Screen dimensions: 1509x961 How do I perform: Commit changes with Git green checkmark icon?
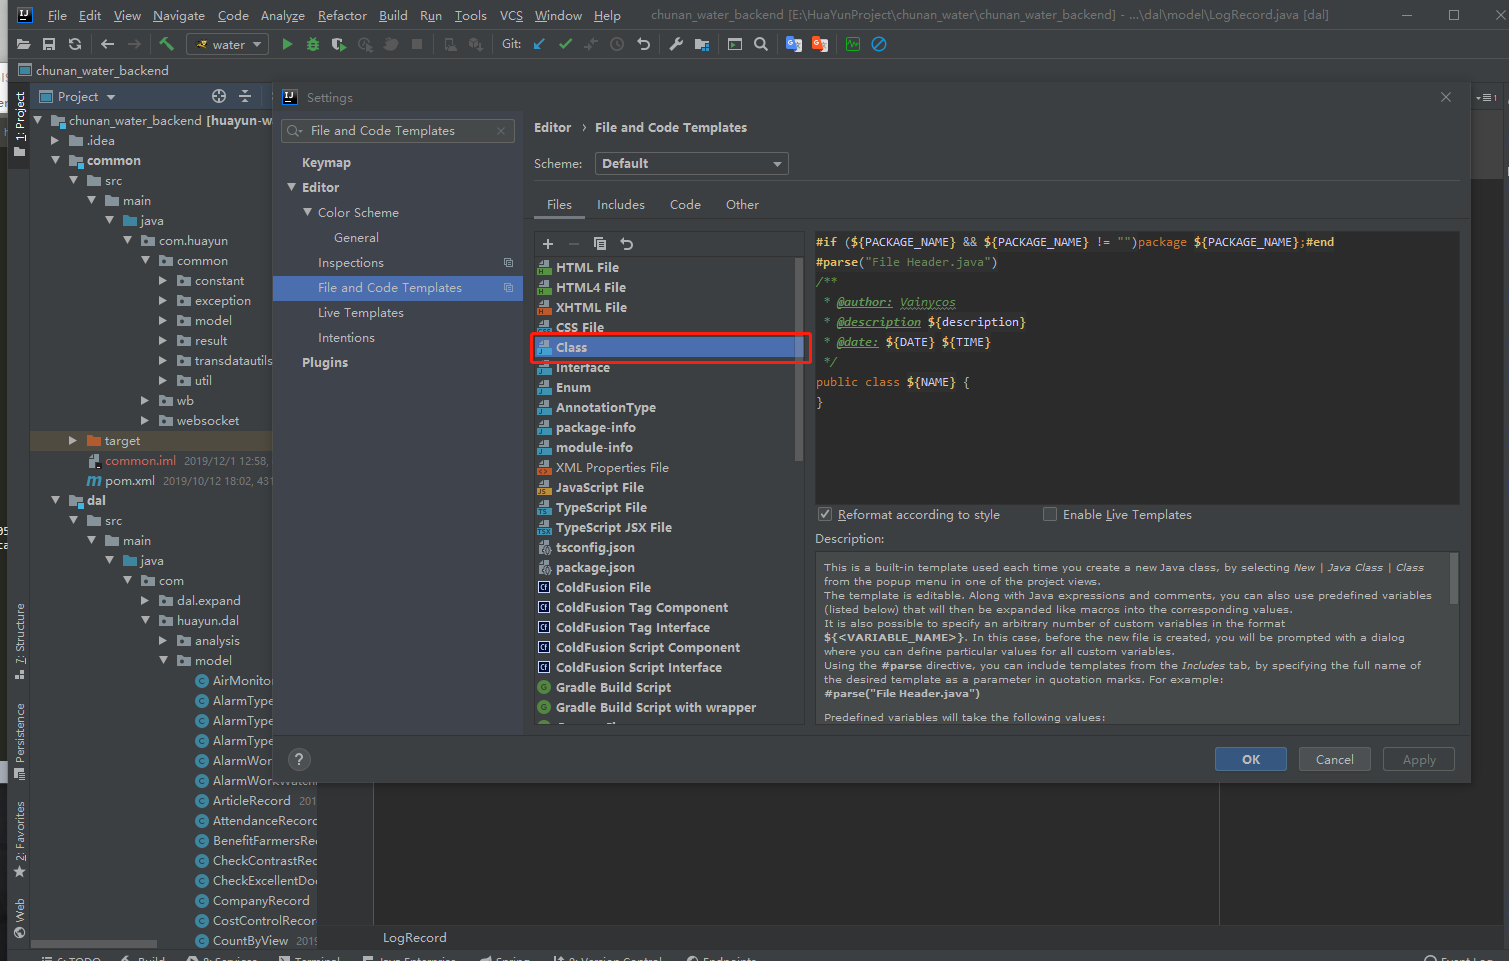[x=565, y=44]
